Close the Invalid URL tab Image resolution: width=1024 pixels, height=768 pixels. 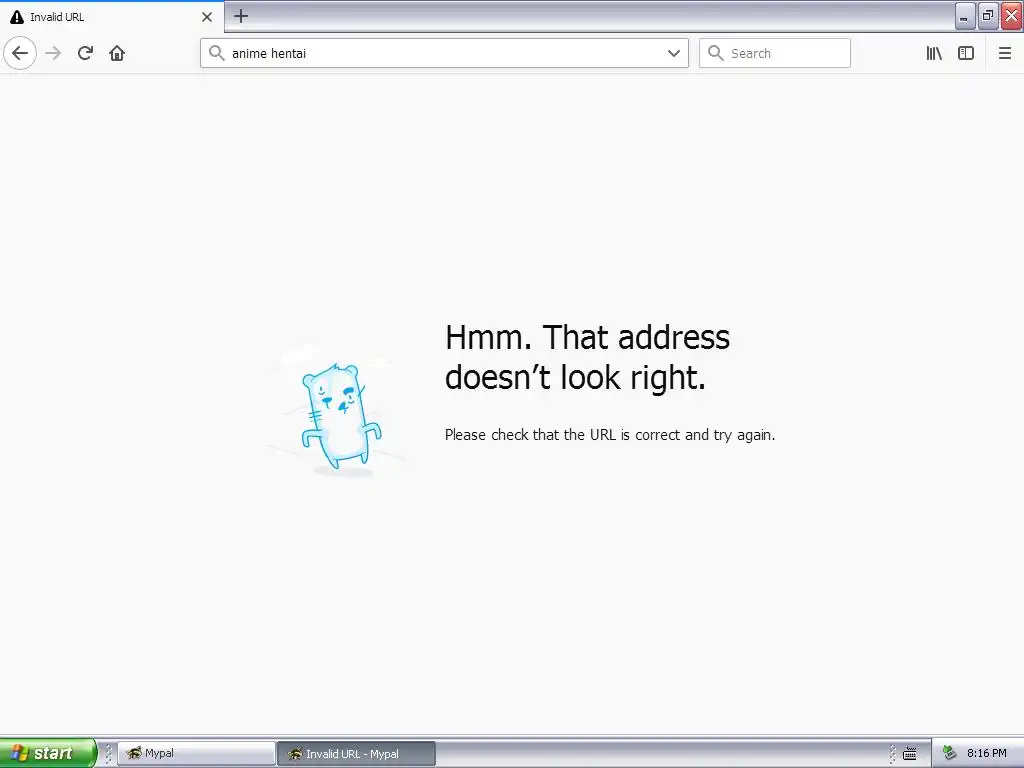tap(207, 17)
